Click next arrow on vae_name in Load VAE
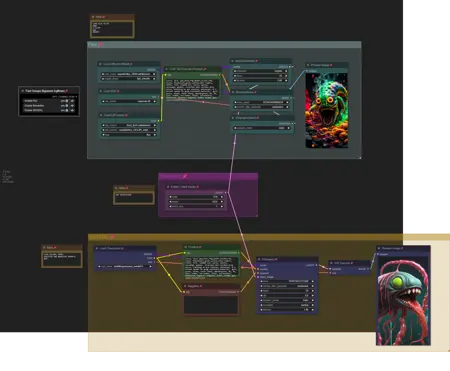Screen dimensions: 450x371 [x=155, y=101]
